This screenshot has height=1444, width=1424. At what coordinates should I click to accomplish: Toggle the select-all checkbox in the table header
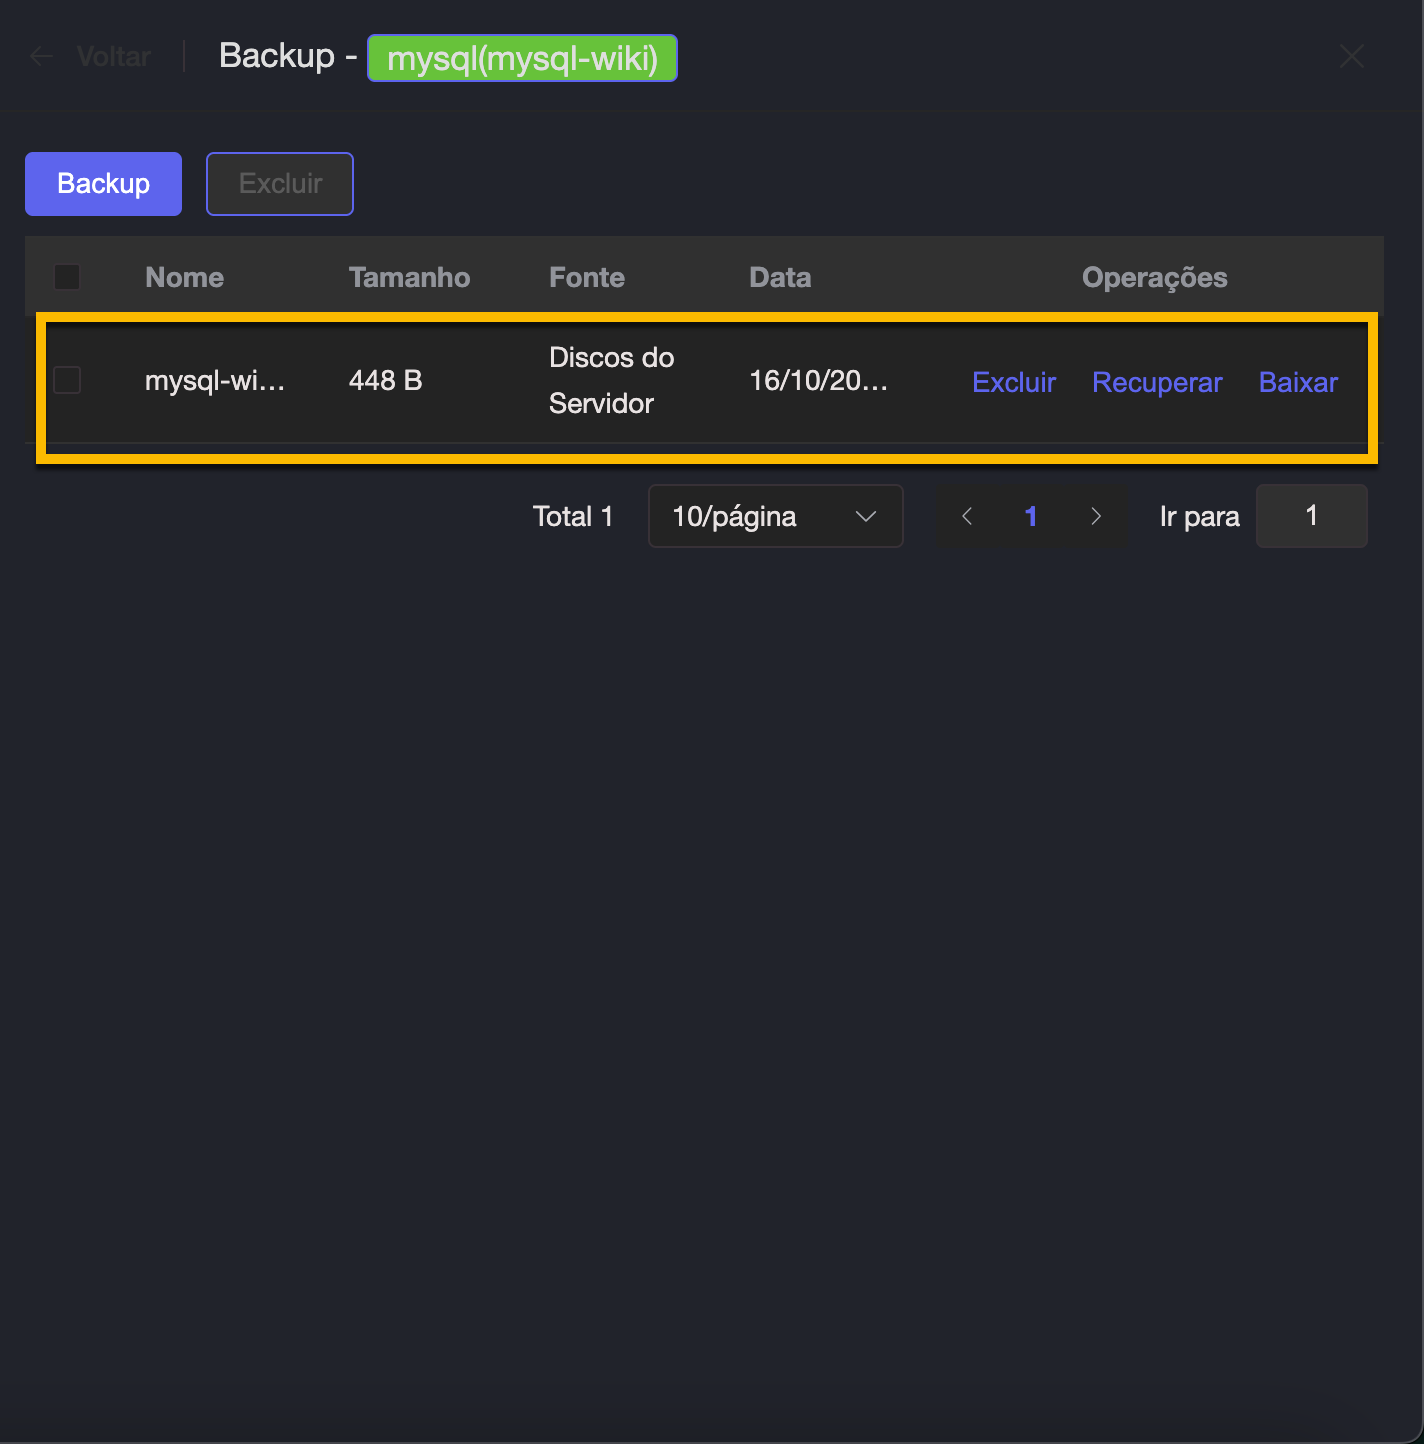(x=67, y=277)
